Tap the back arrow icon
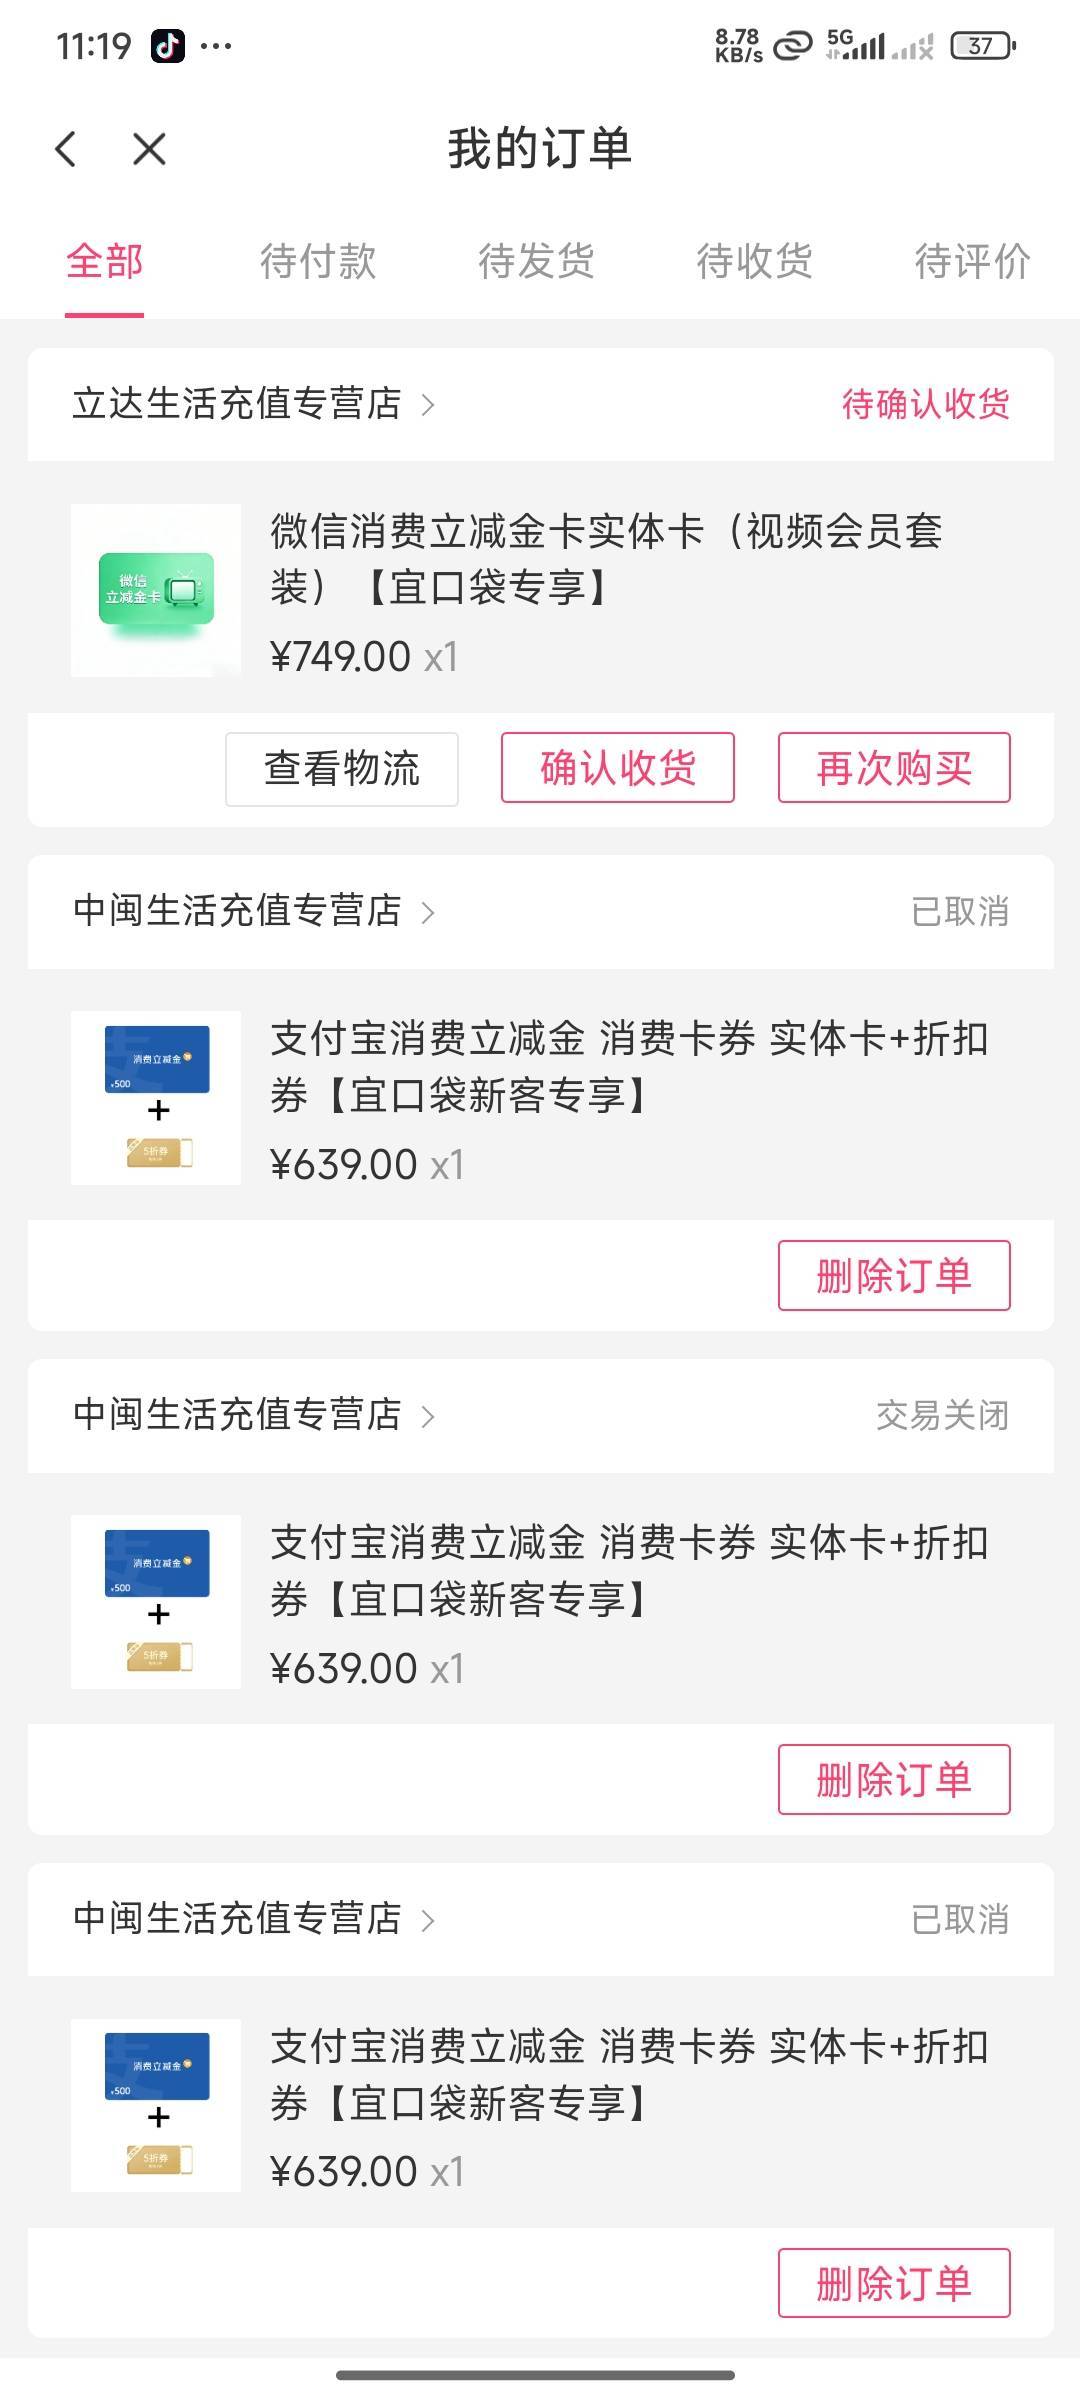Screen dimensions: 1080x2400 [x=66, y=150]
